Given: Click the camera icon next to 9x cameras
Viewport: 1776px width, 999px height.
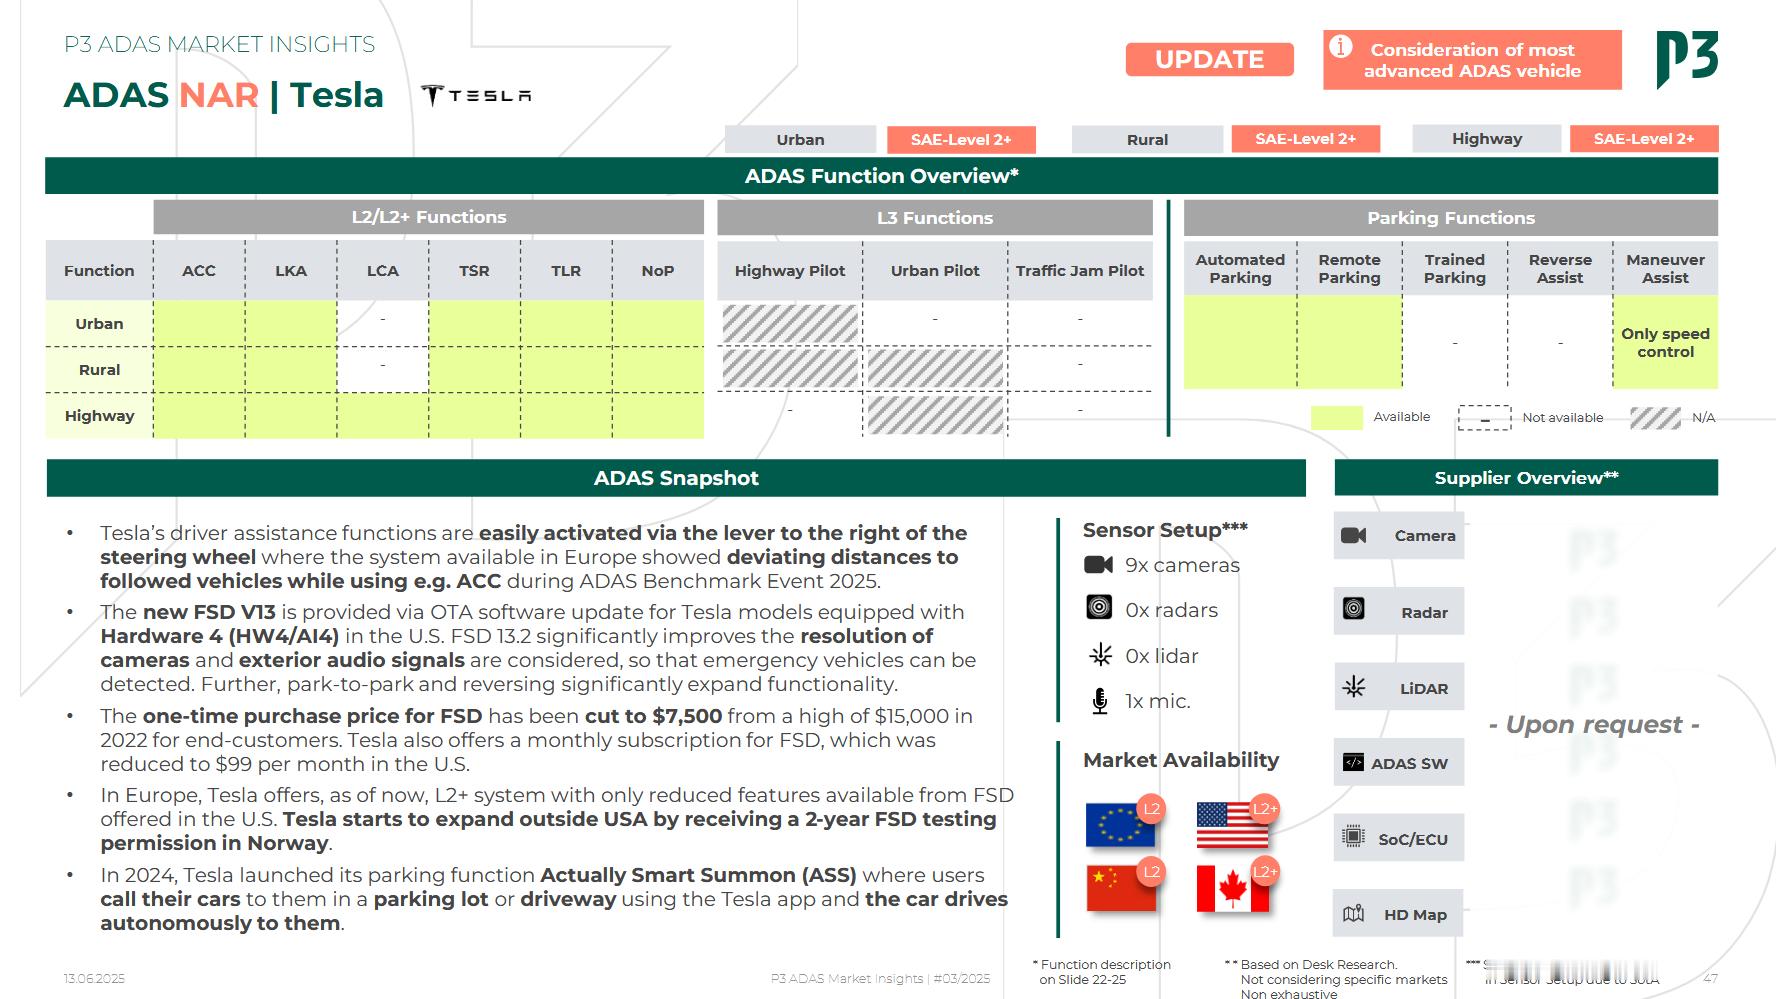Looking at the screenshot, I should tap(1099, 565).
